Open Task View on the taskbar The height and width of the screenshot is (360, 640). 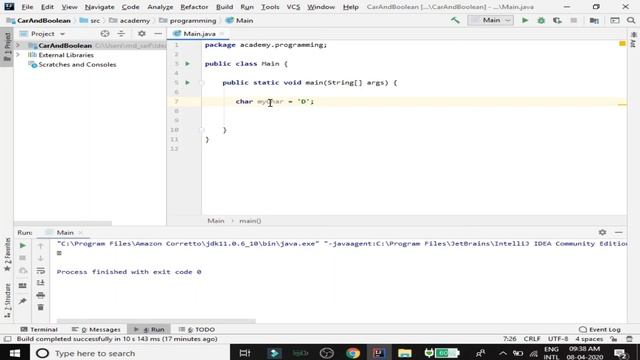[x=244, y=353]
